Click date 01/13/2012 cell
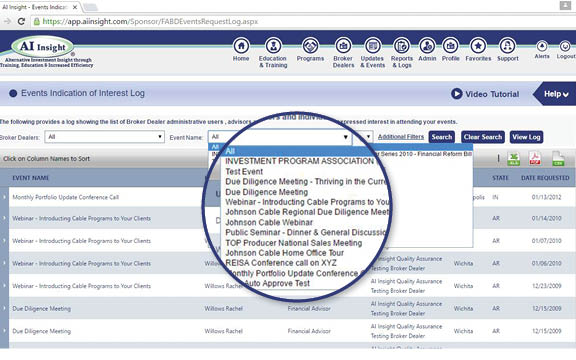 (x=546, y=197)
